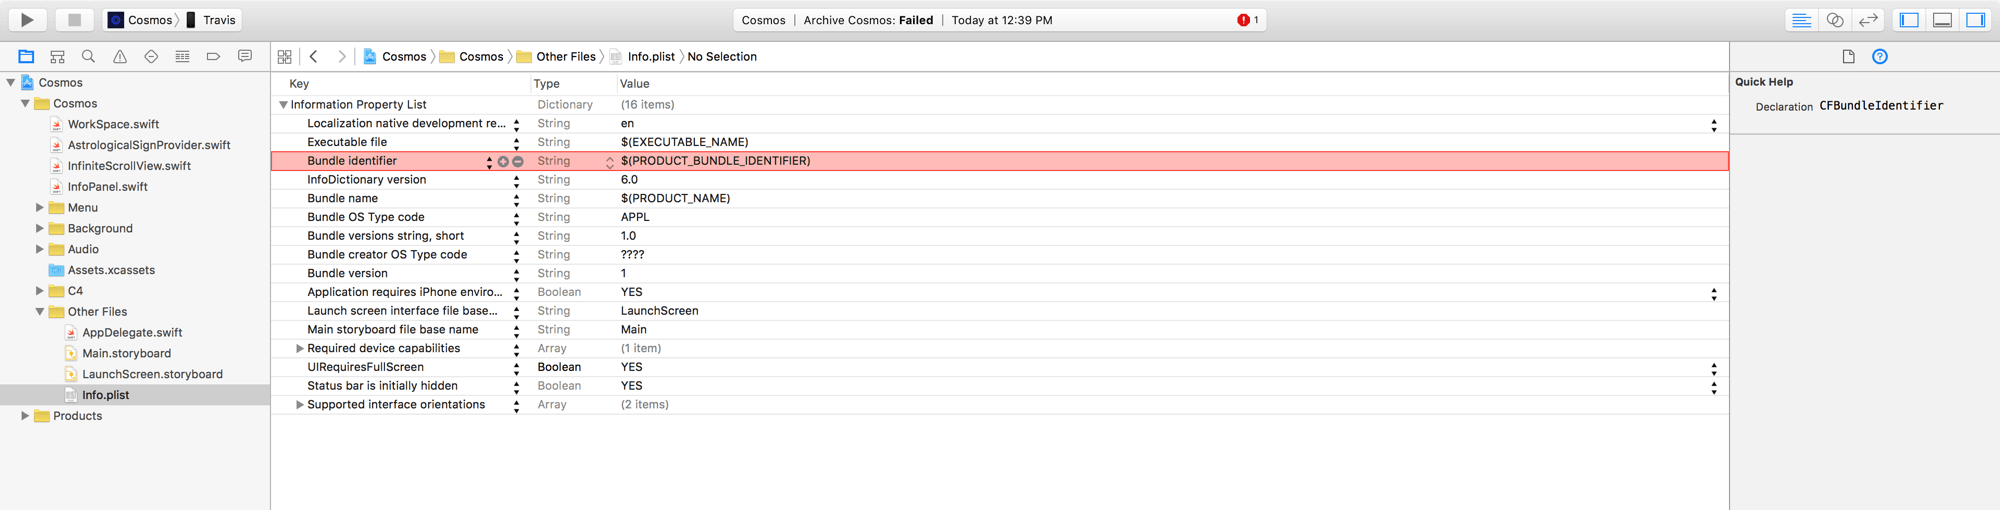This screenshot has height=510, width=2000.
Task: Expand the Audio folder
Action: coord(40,250)
